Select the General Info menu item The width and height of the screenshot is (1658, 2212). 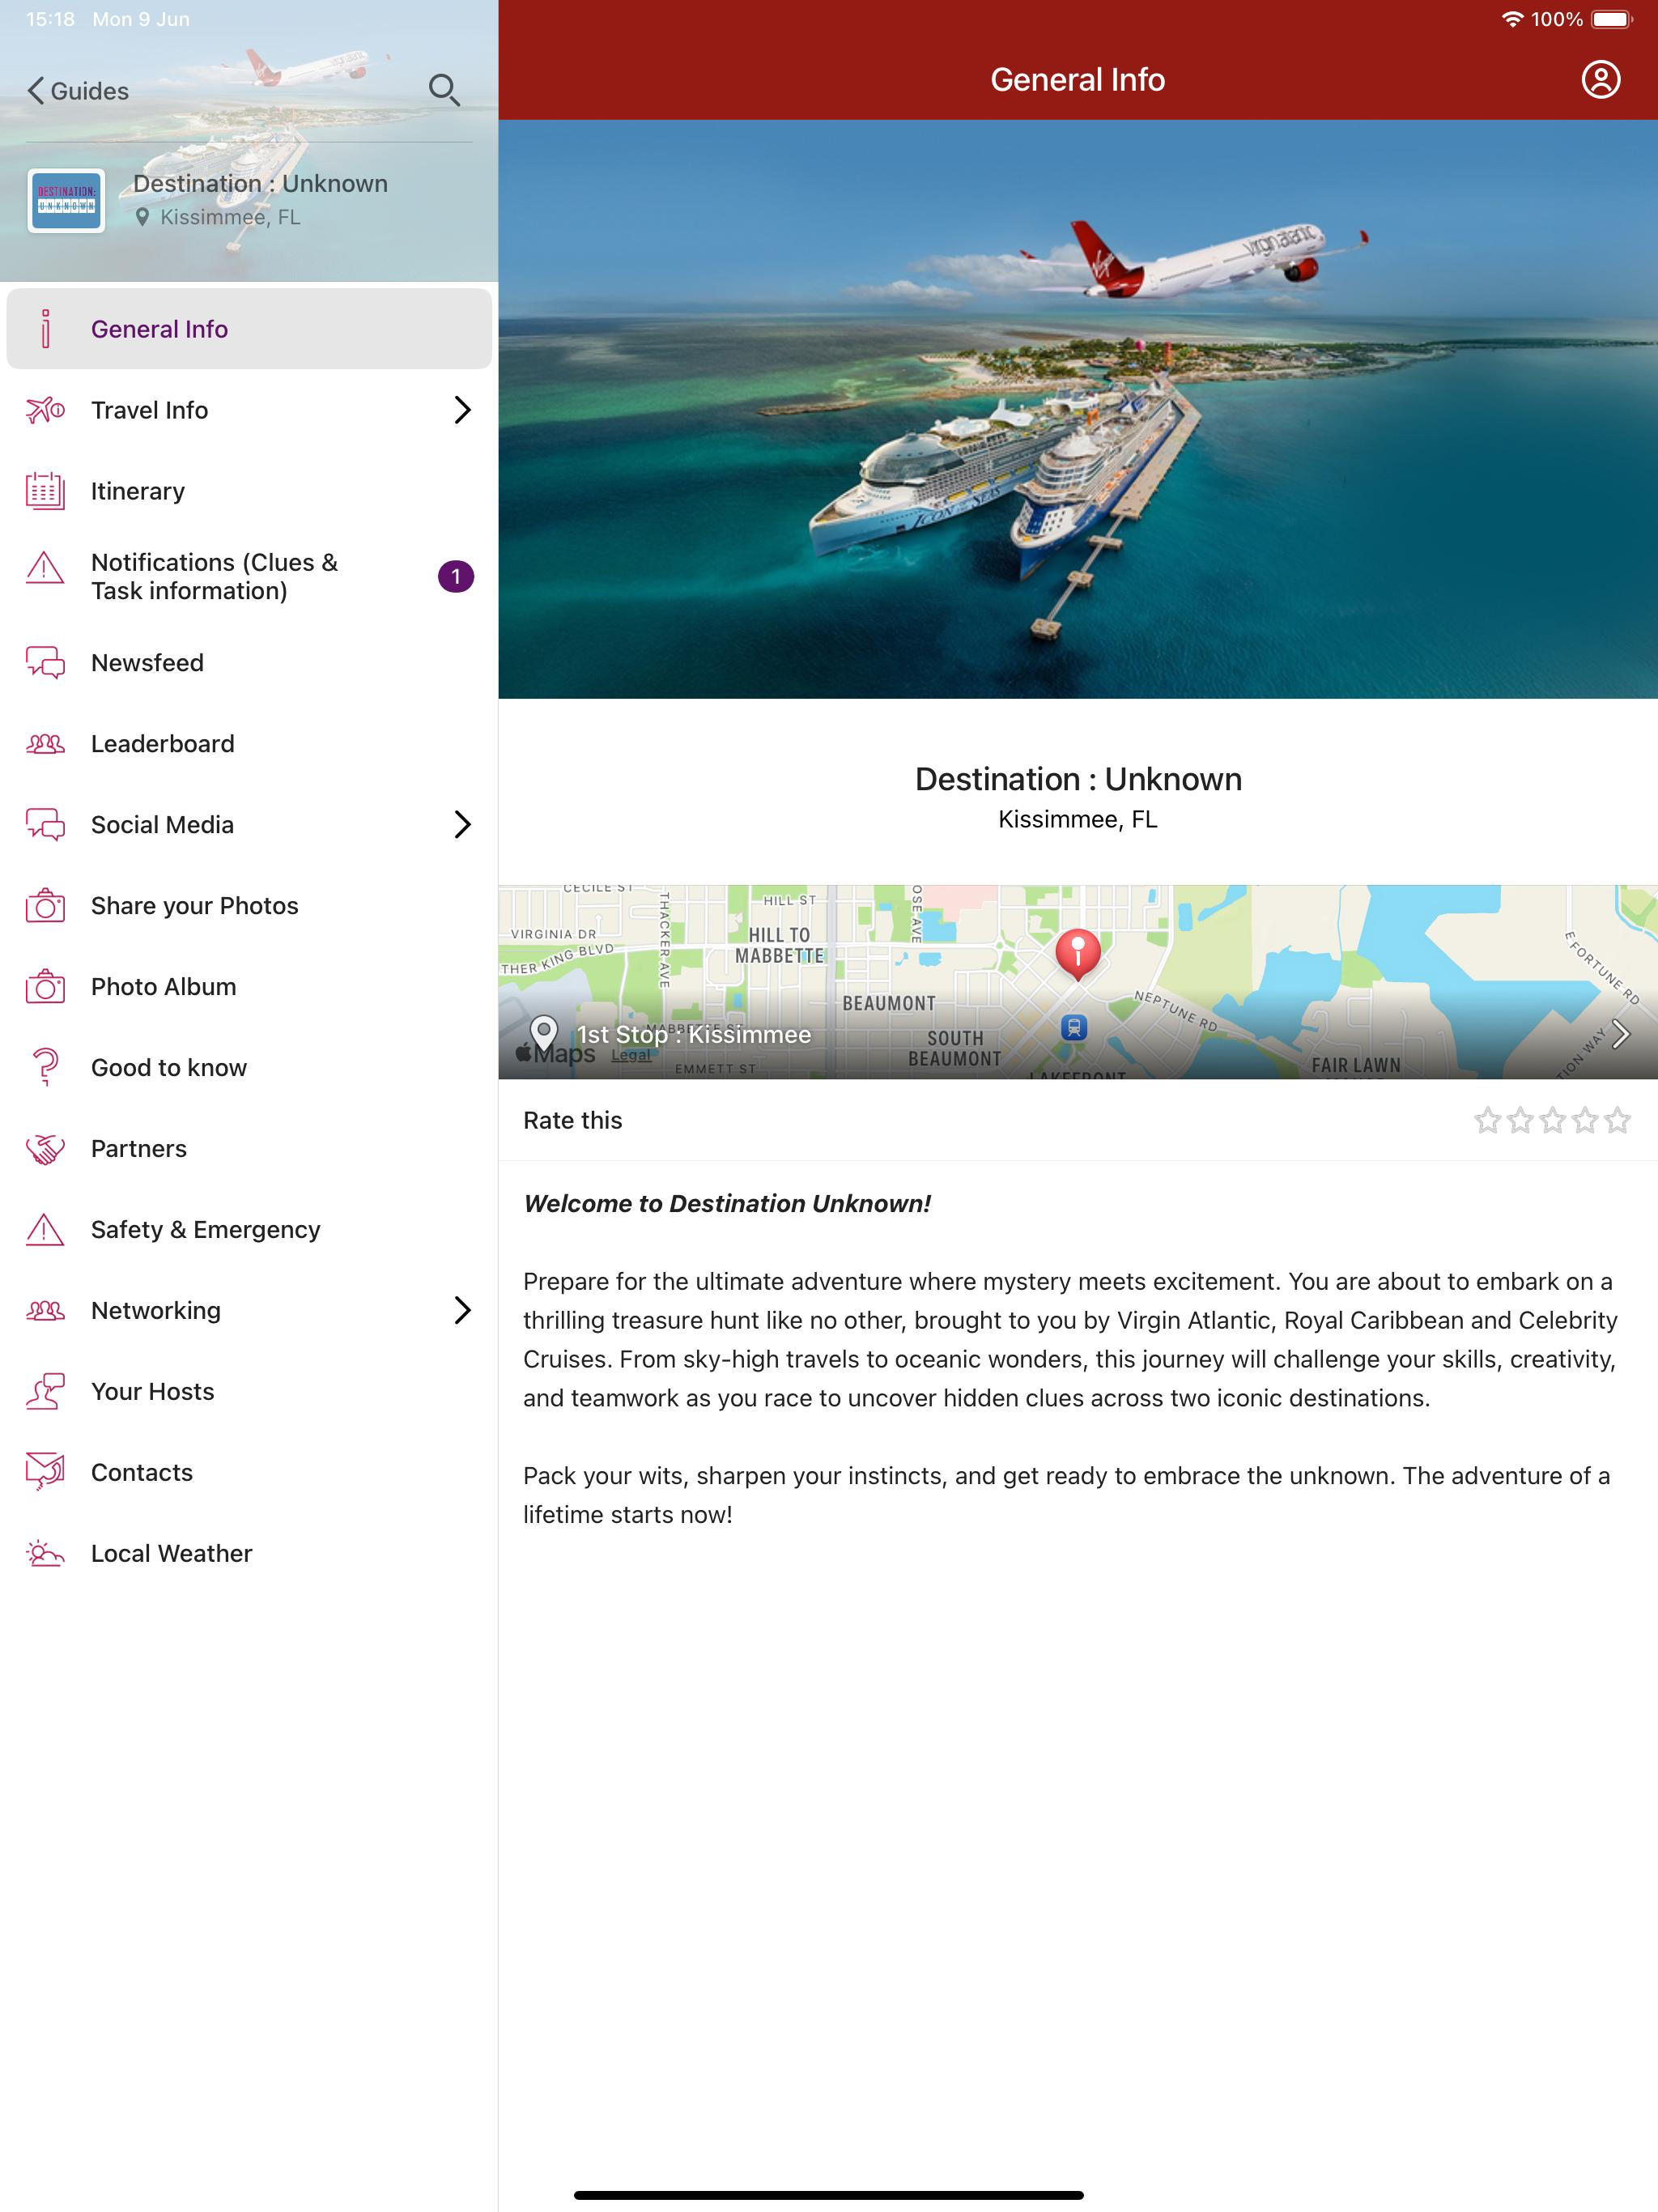click(x=159, y=328)
